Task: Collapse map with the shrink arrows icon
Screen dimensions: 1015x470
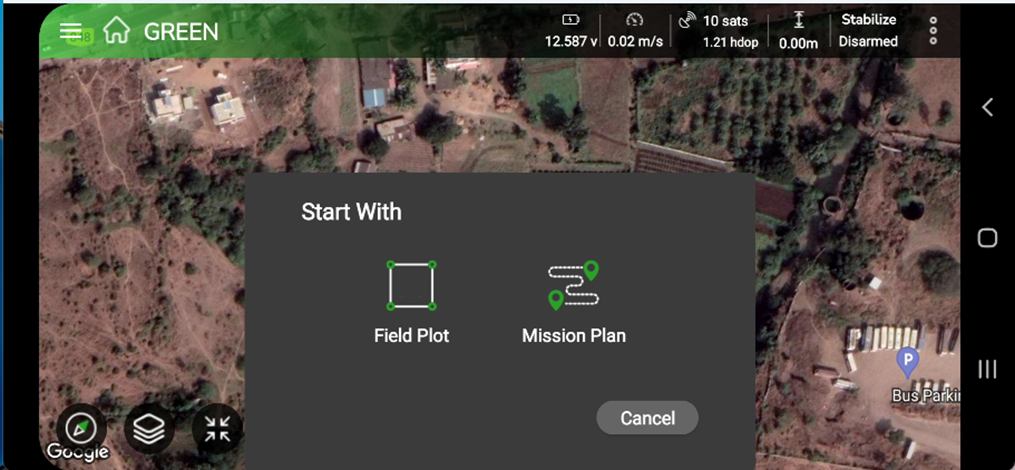Action: (218, 428)
